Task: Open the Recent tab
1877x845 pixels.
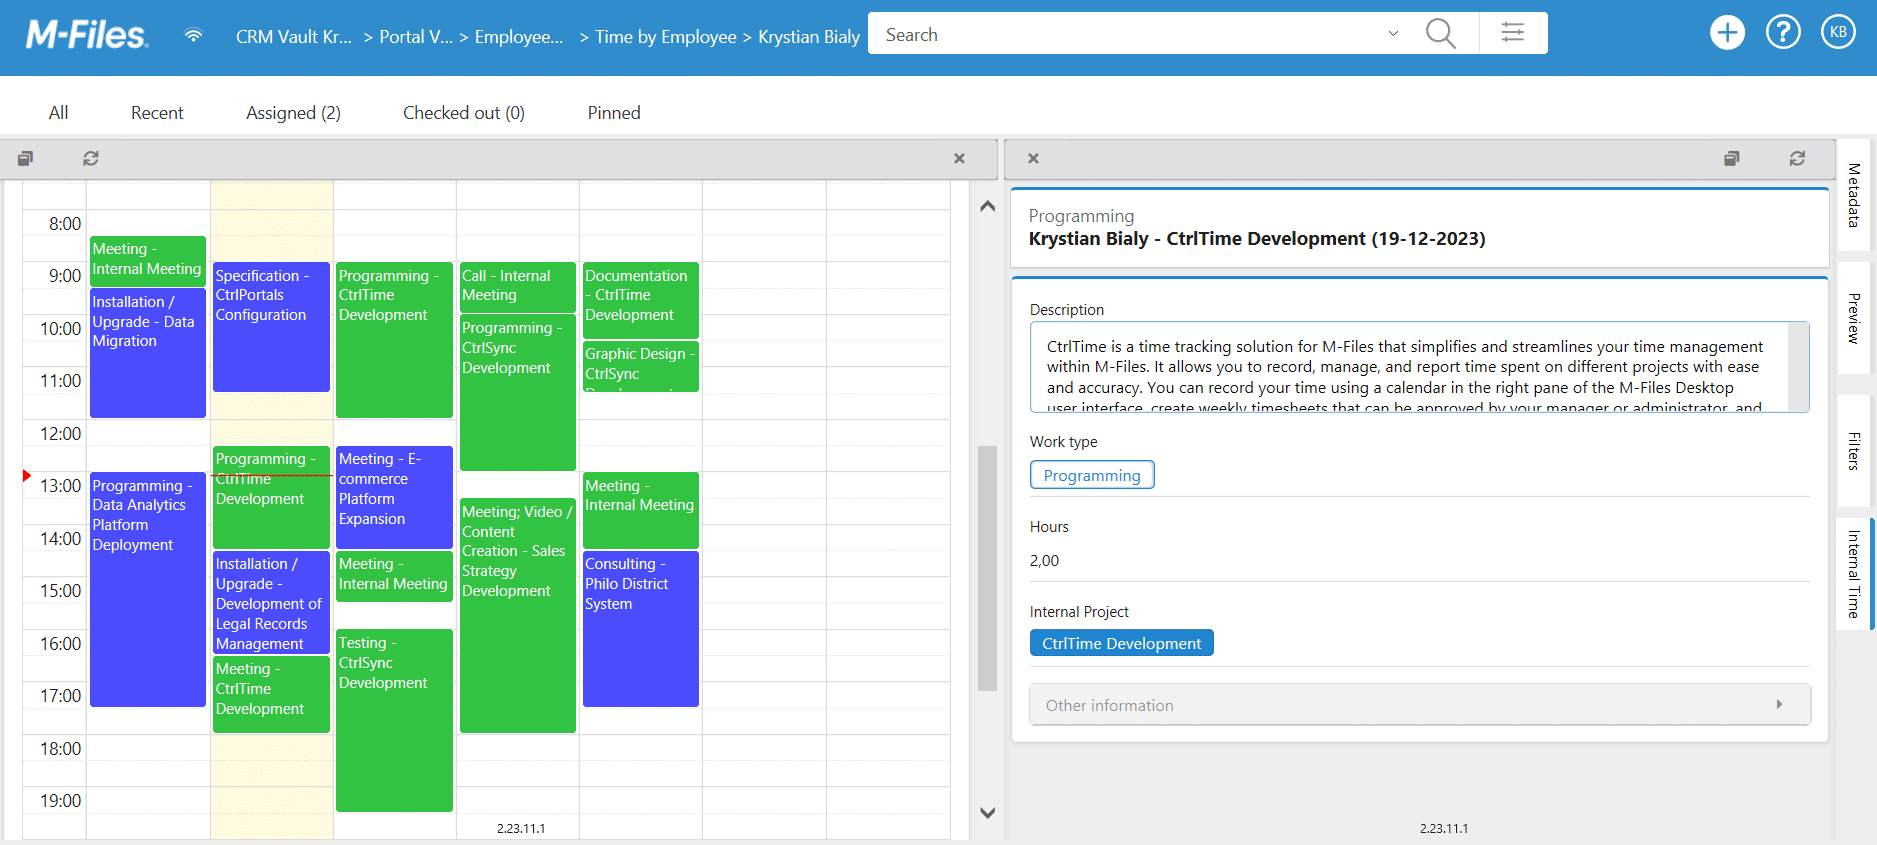Action: coord(157,113)
